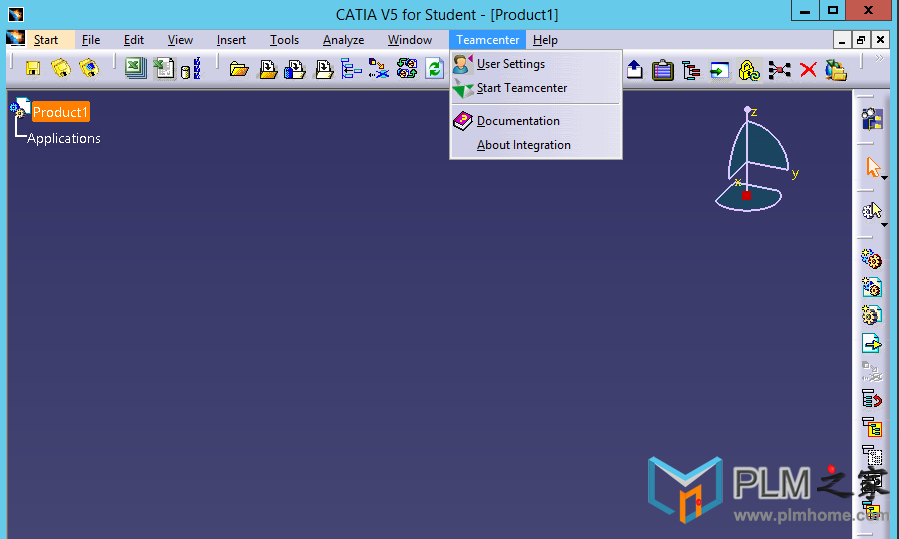Image resolution: width=899 pixels, height=539 pixels.
Task: Click the gear with cursor selection icon
Action: click(x=871, y=211)
